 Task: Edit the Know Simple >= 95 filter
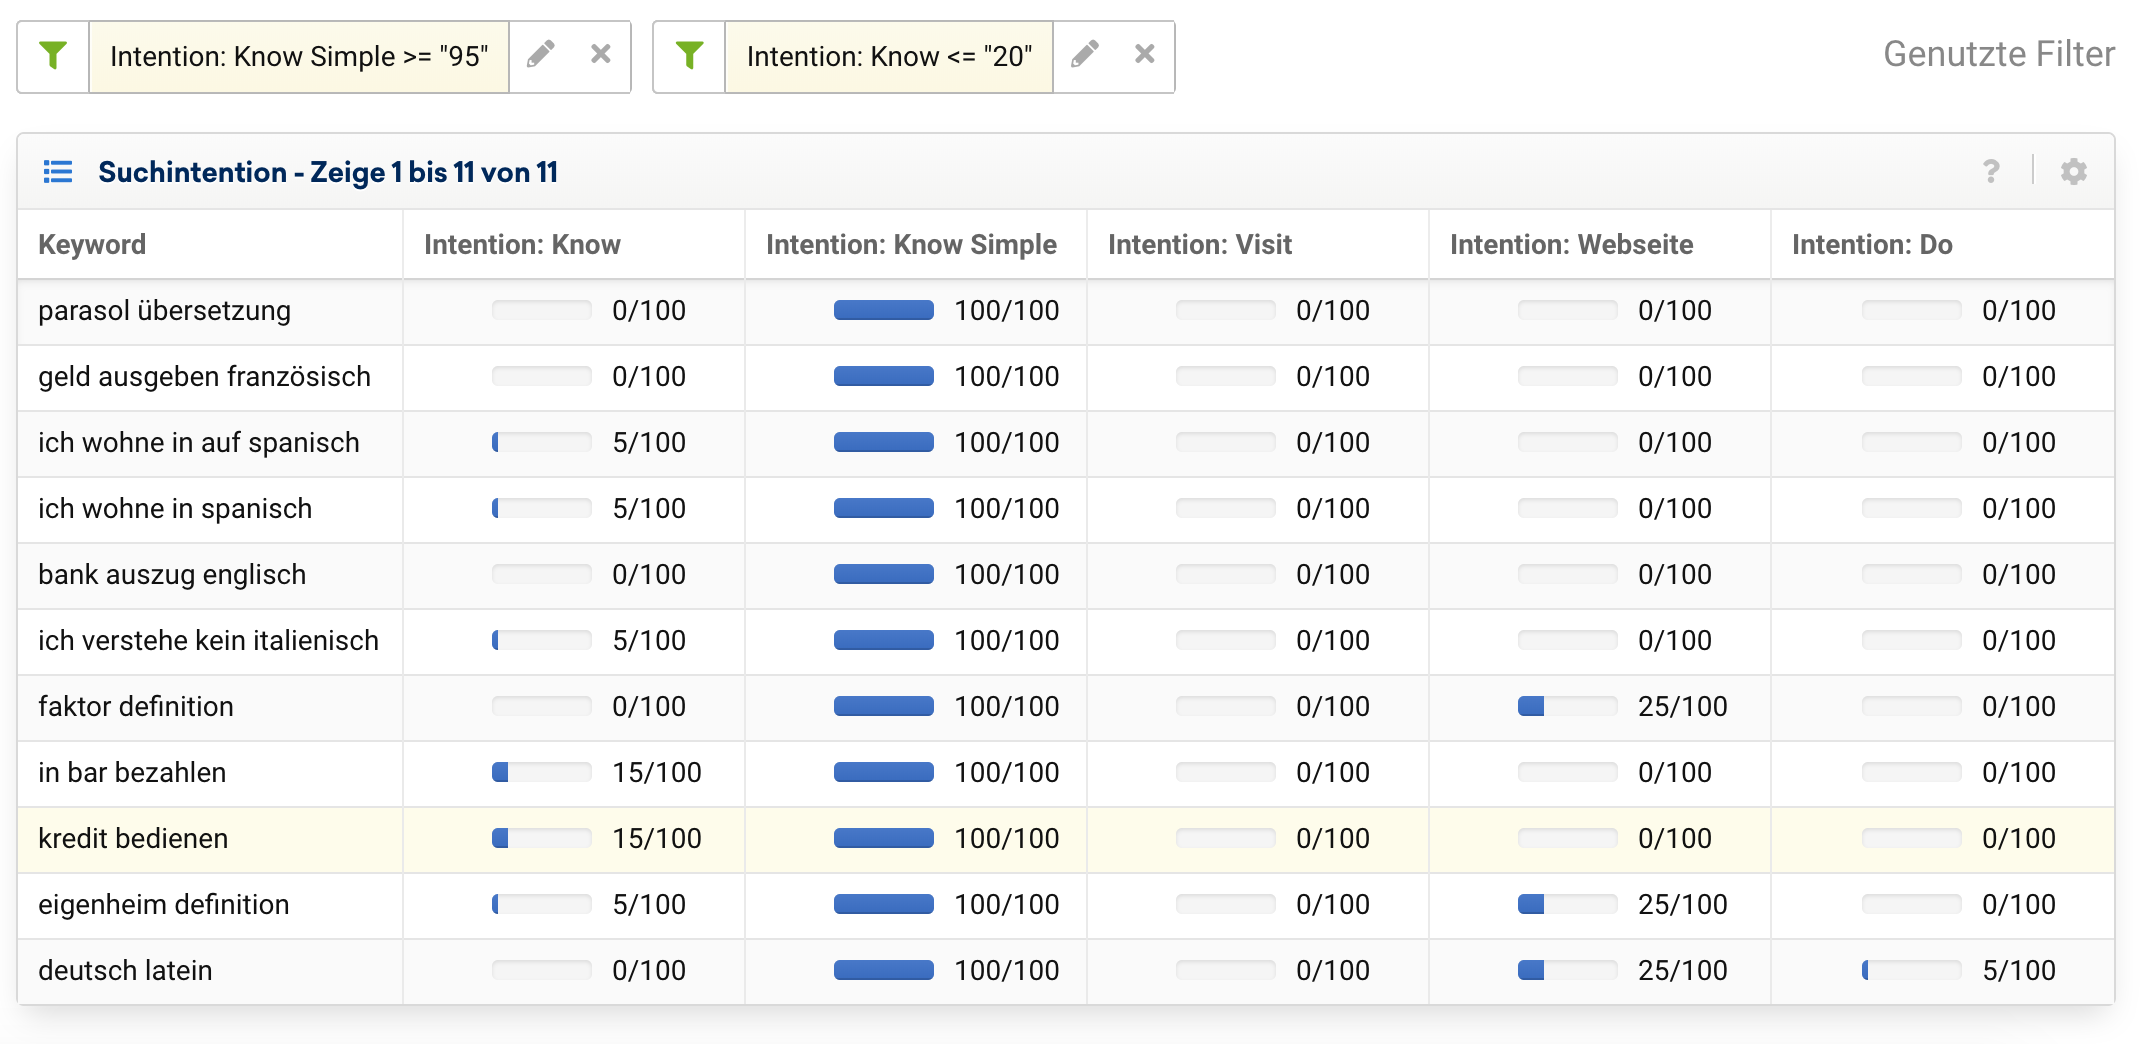tap(541, 54)
